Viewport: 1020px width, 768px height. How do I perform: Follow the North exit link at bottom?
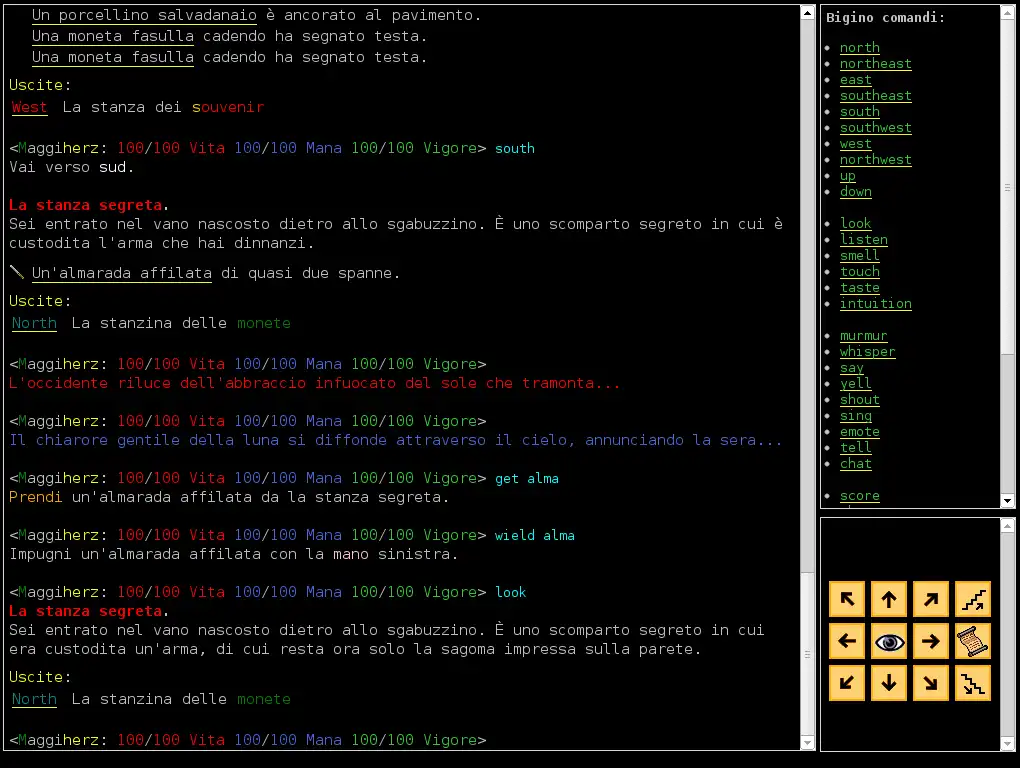[34, 699]
